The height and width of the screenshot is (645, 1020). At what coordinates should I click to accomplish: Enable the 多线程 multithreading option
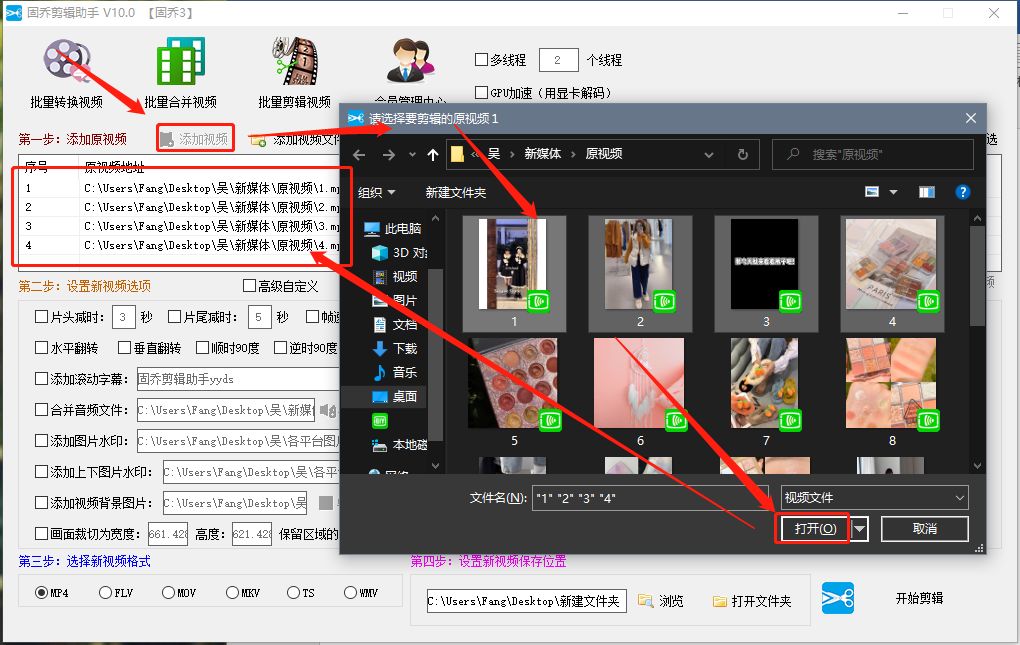[x=481, y=59]
